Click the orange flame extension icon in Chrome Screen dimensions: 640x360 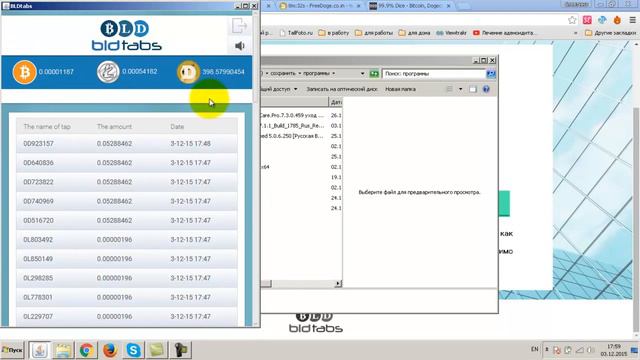click(x=617, y=20)
